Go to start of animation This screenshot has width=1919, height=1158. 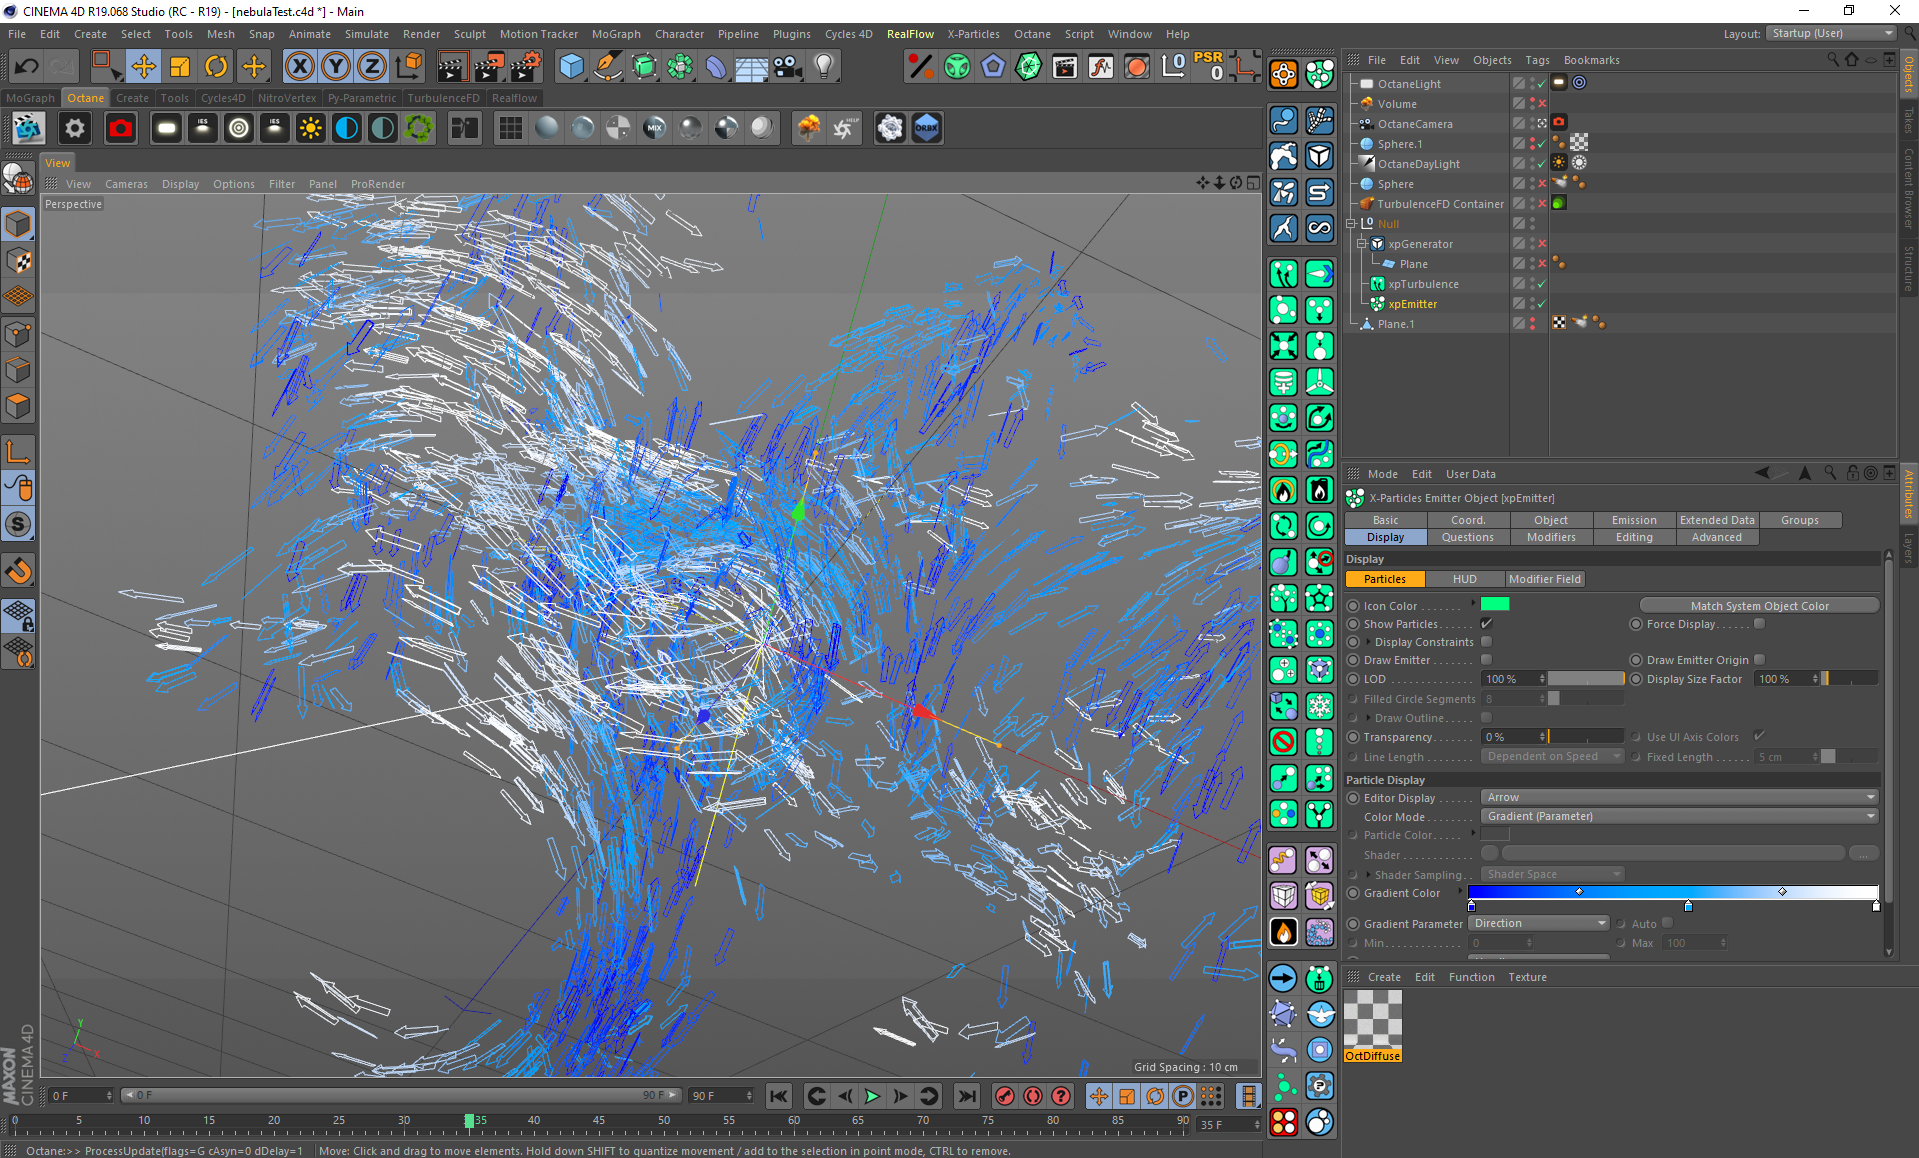779,1096
